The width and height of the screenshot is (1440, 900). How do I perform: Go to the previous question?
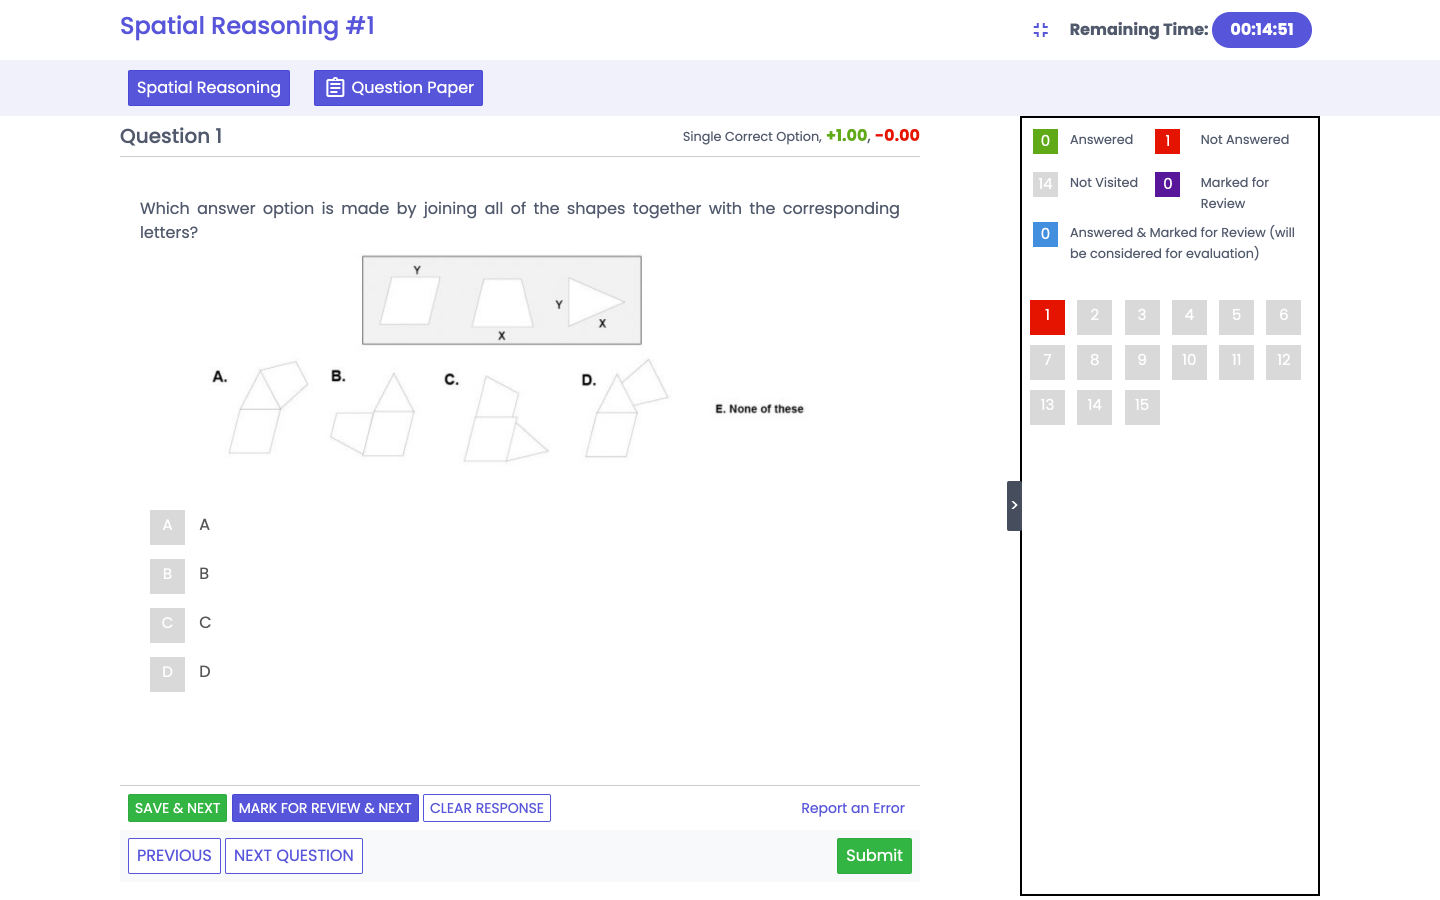[x=174, y=856]
